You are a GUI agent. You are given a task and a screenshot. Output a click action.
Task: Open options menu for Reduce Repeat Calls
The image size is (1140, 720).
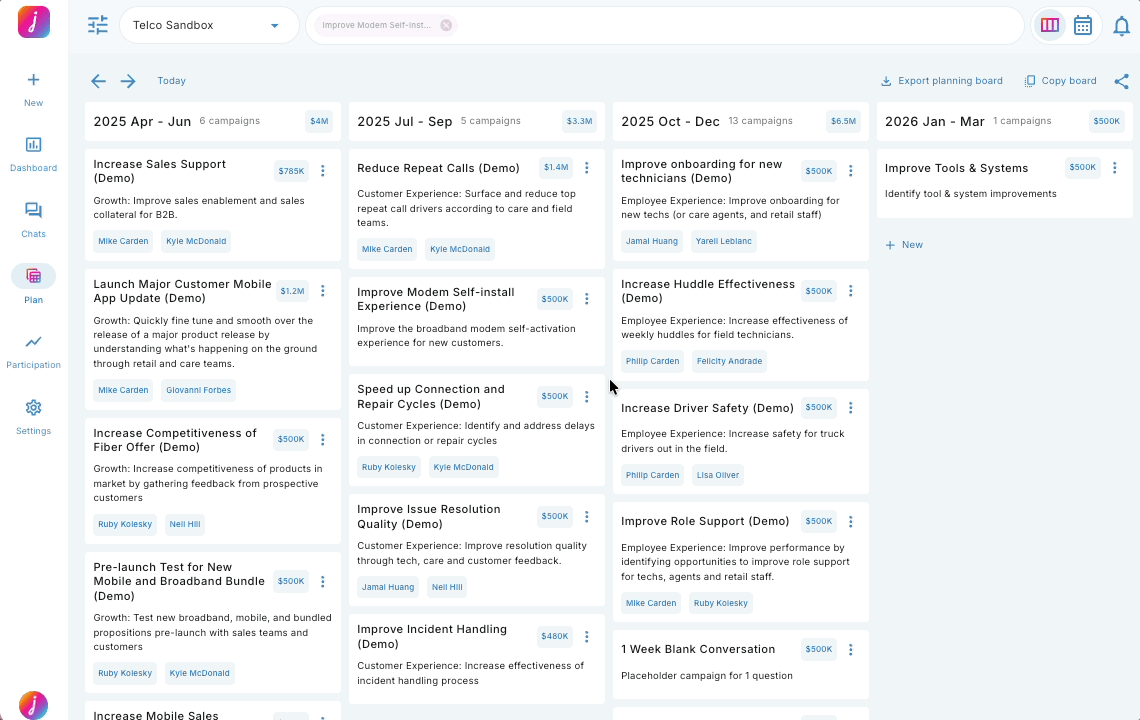click(x=587, y=168)
